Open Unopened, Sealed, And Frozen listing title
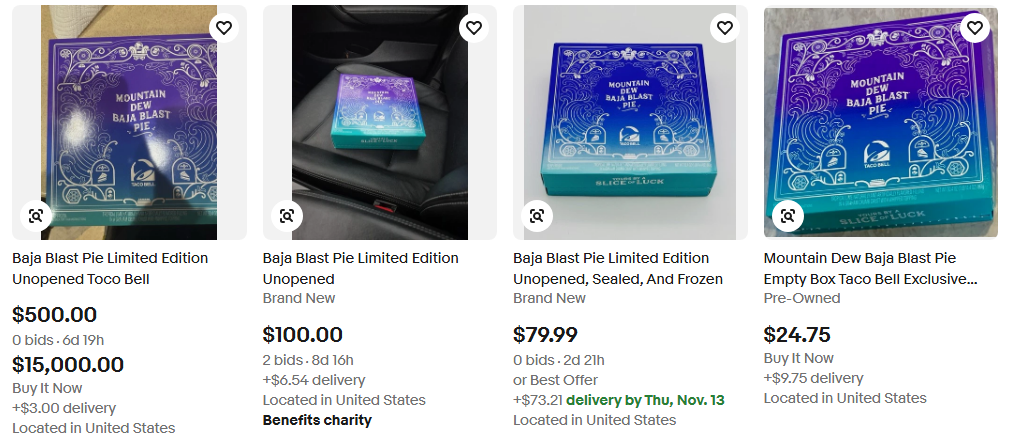This screenshot has height=439, width=1013. tap(618, 269)
